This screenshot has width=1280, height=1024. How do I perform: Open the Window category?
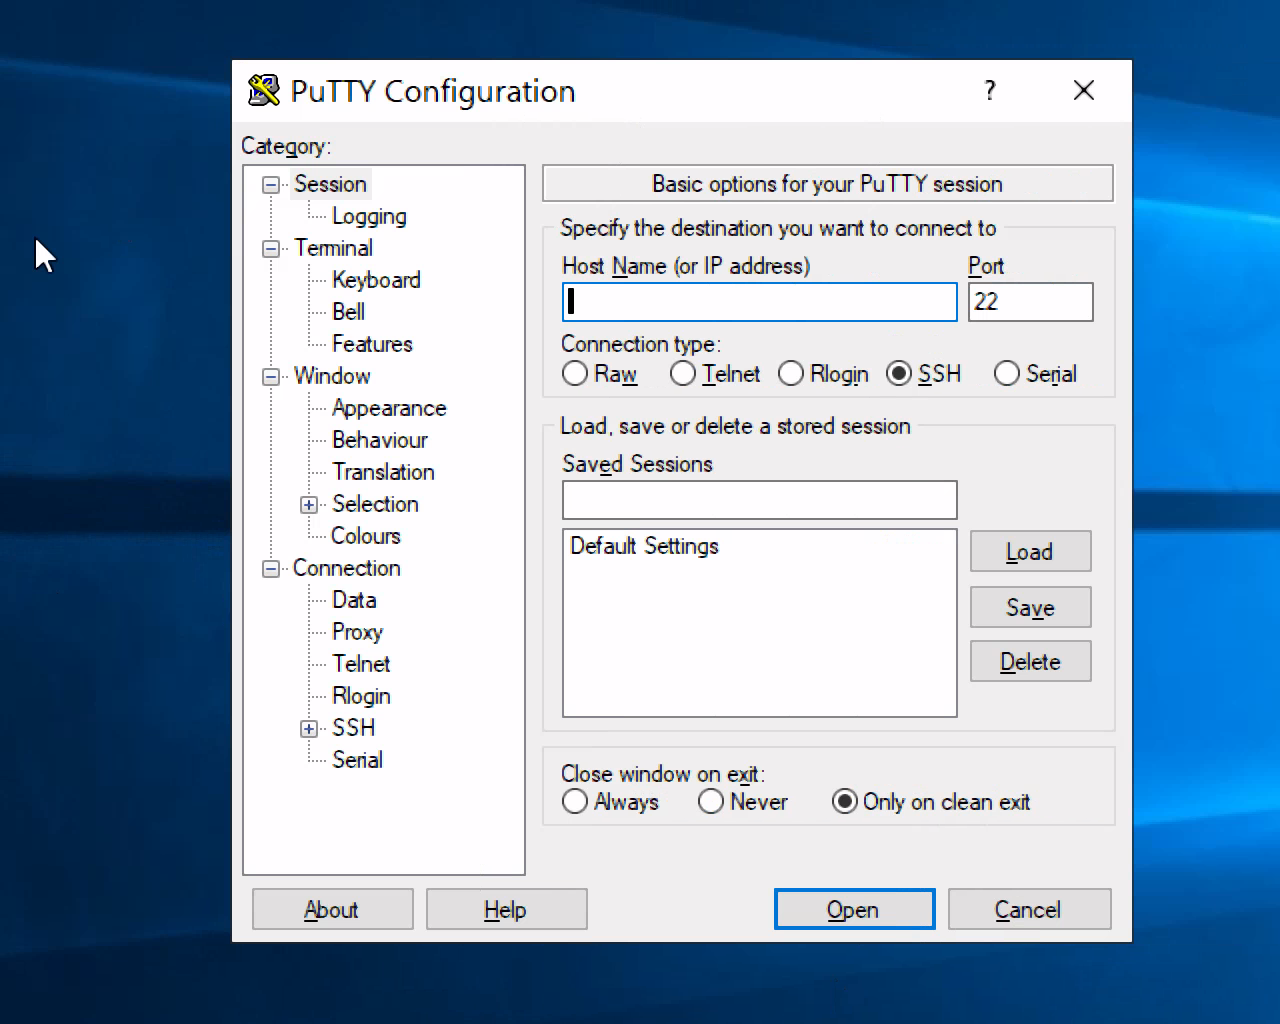click(332, 376)
